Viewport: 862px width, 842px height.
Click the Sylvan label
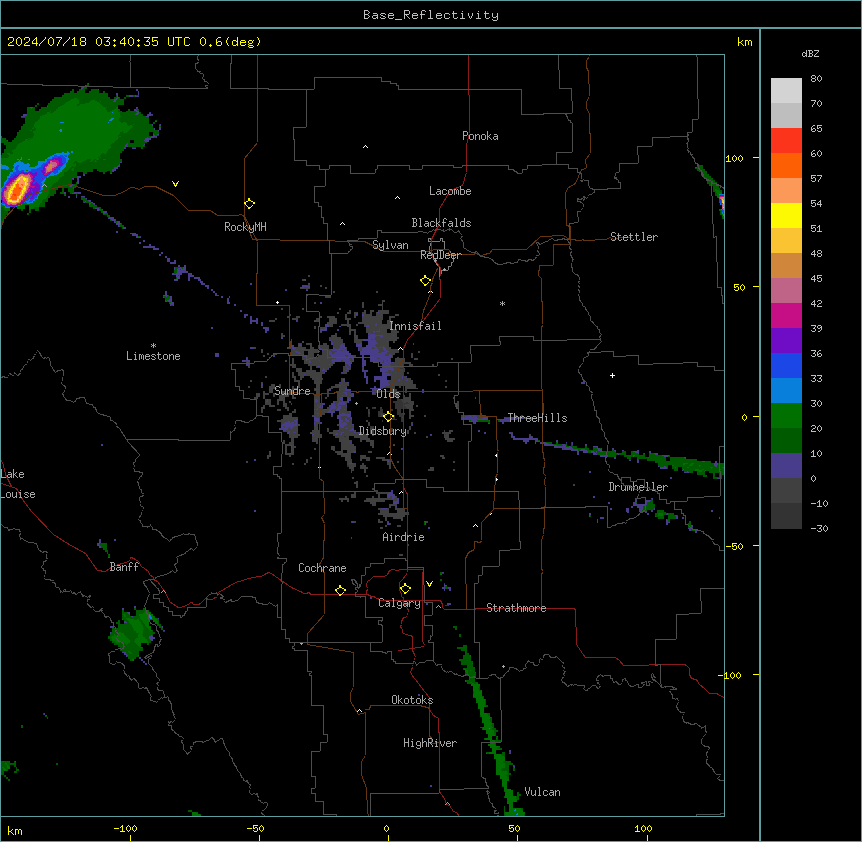pos(390,245)
